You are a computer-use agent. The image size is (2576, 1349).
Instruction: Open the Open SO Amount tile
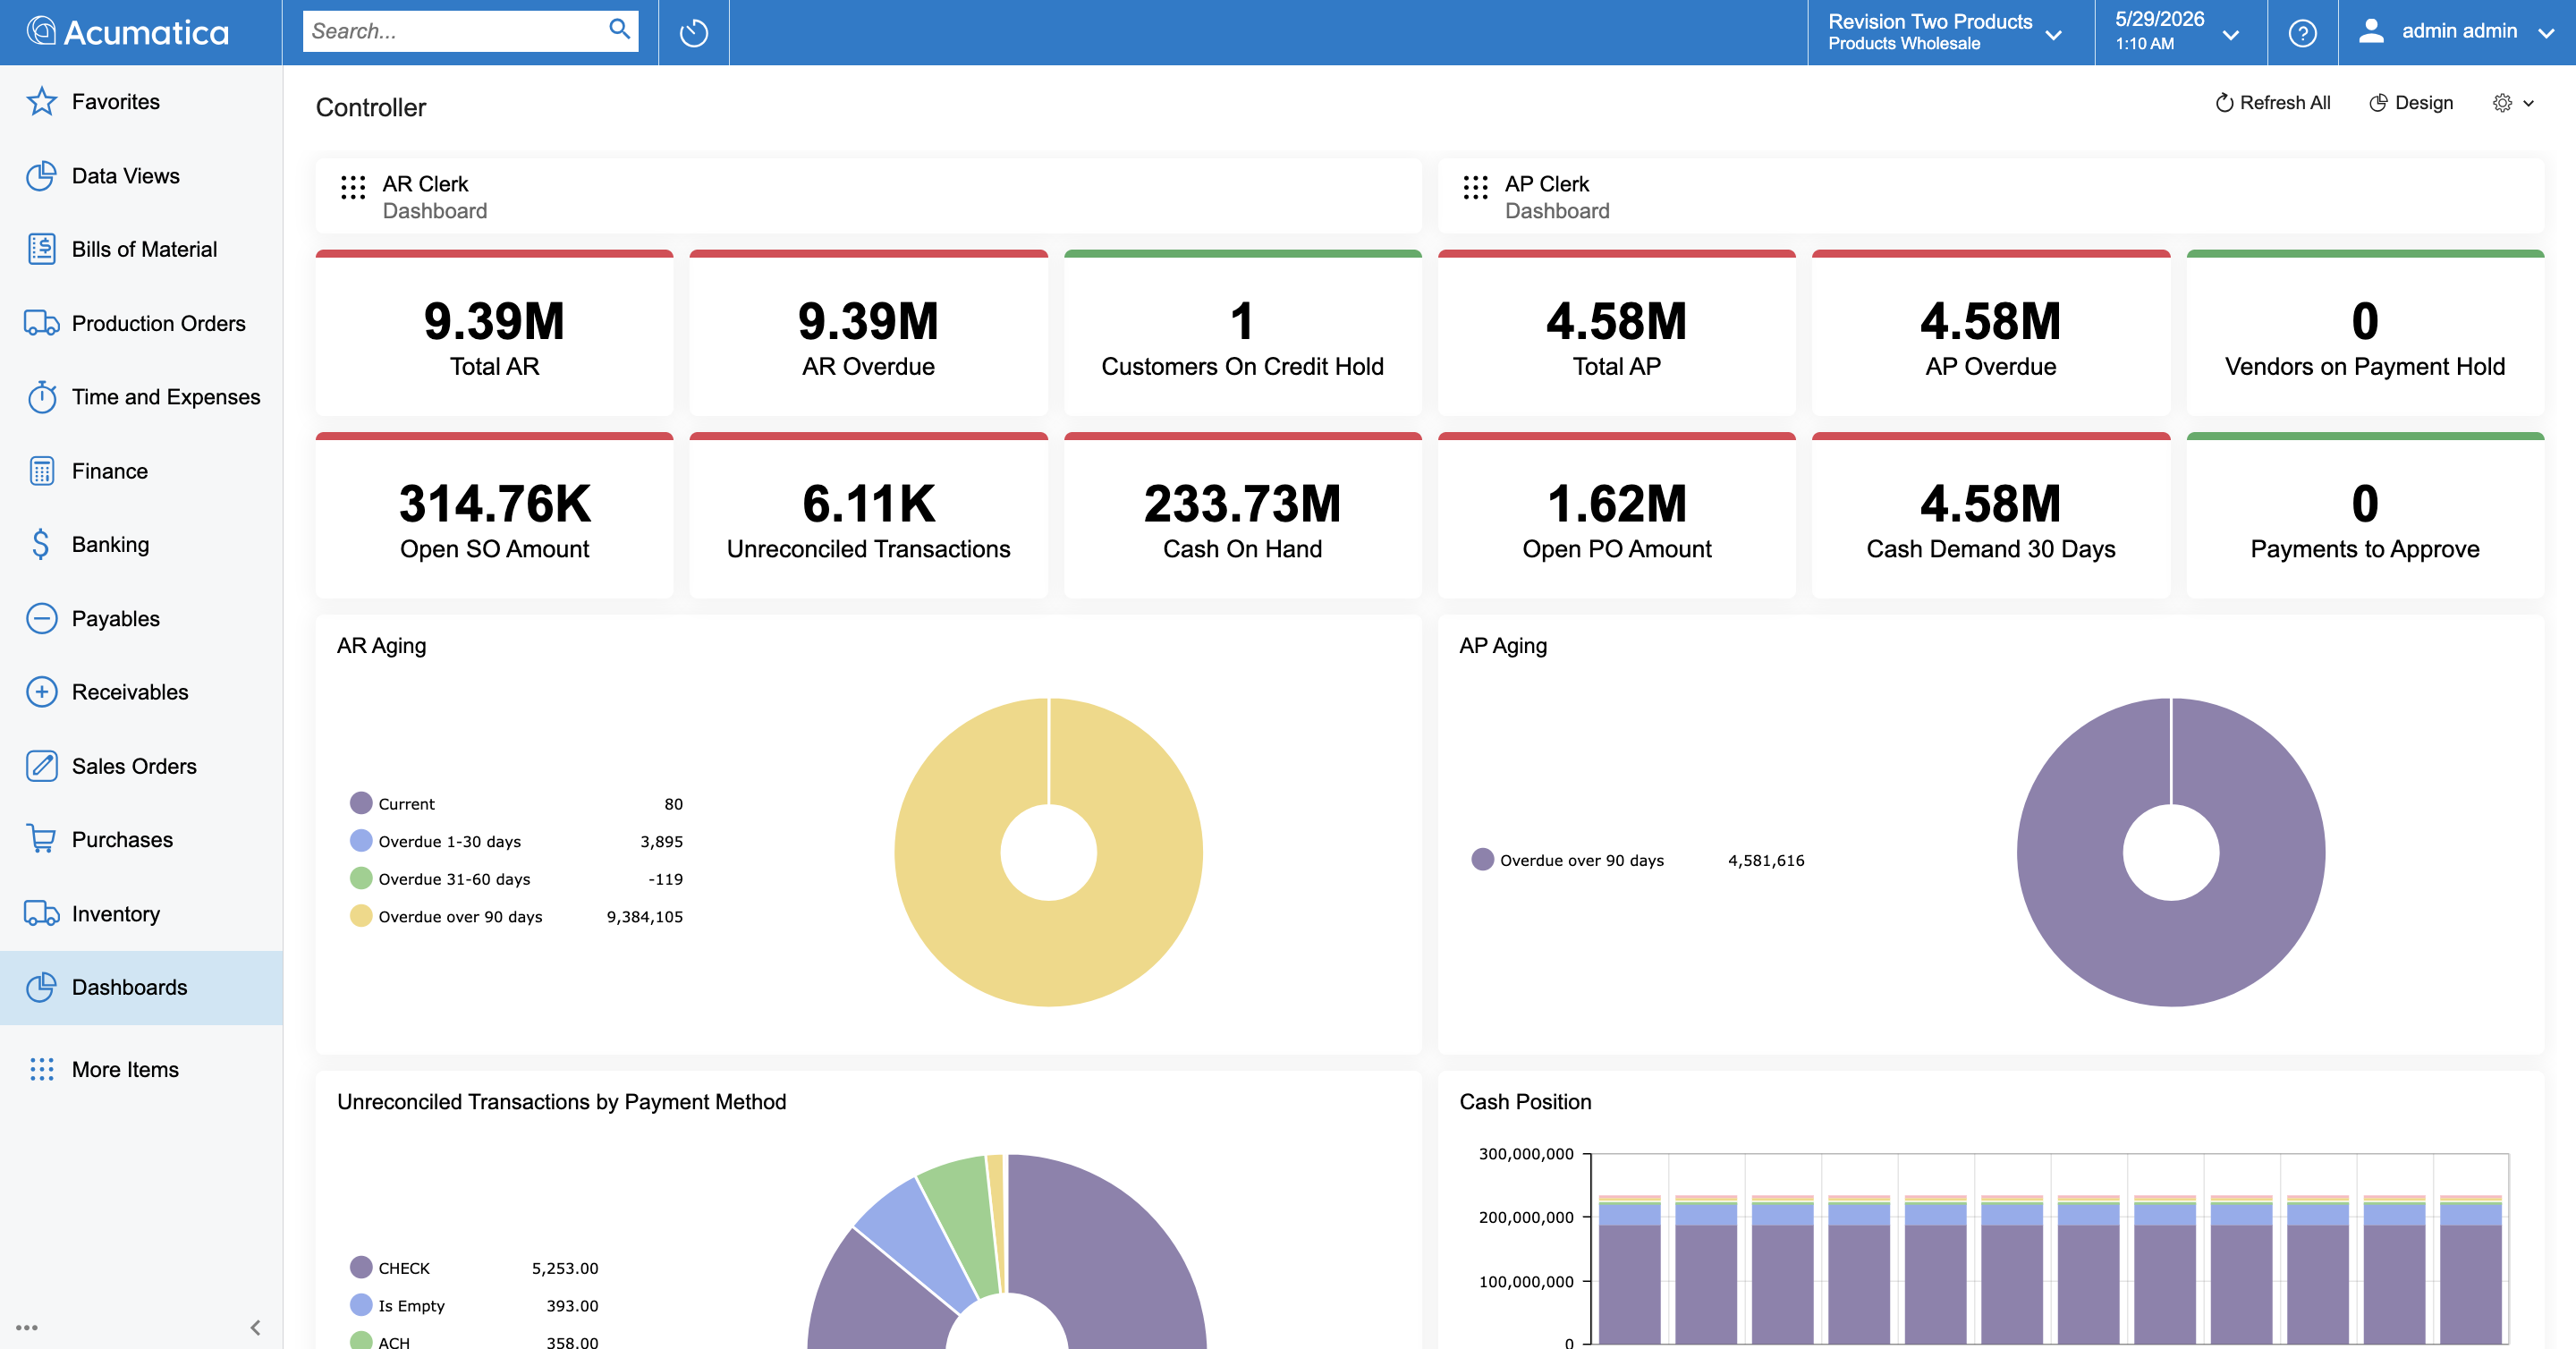tap(495, 516)
